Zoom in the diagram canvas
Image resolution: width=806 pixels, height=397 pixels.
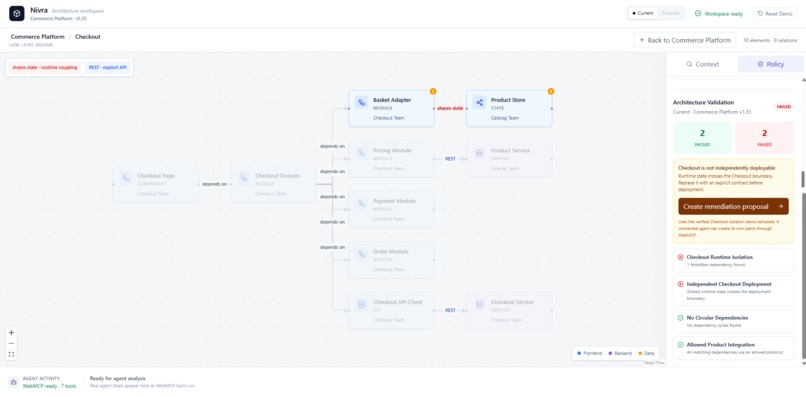click(x=11, y=333)
